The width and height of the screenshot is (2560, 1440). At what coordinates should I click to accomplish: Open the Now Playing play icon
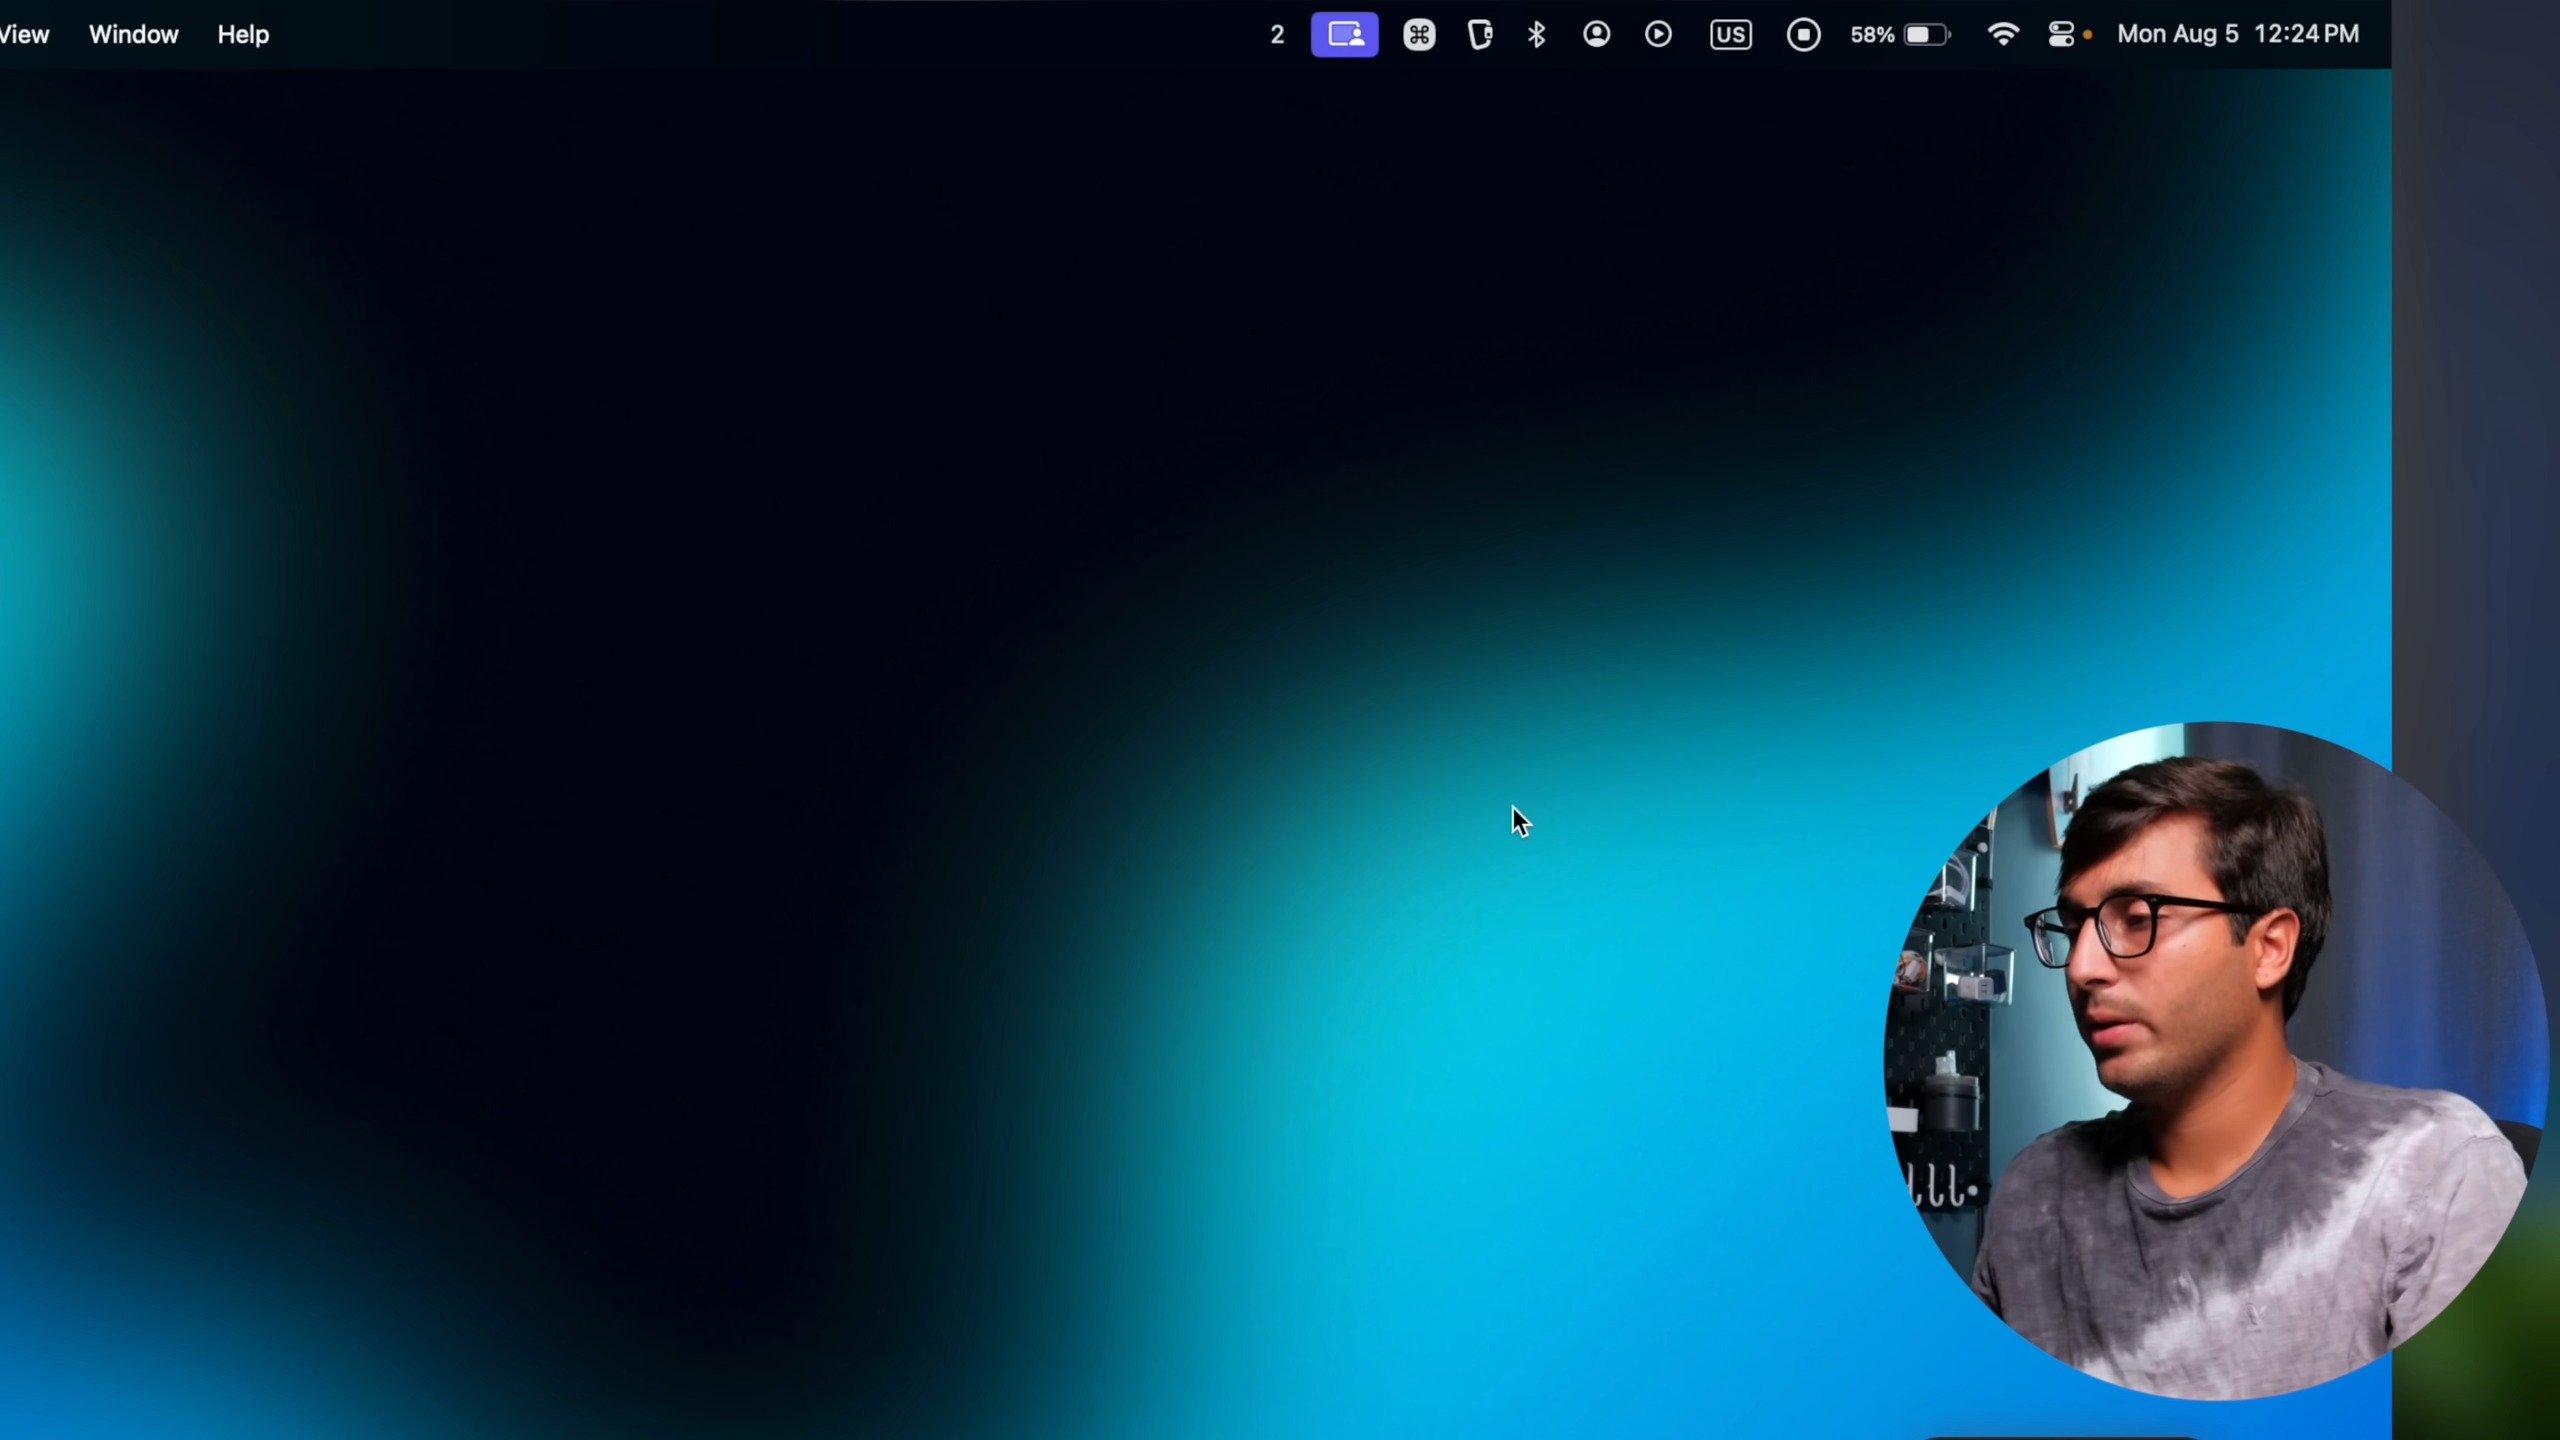tap(1658, 35)
